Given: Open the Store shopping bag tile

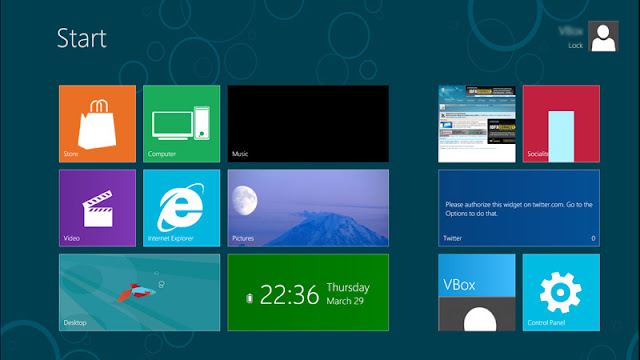Looking at the screenshot, I should [98, 124].
